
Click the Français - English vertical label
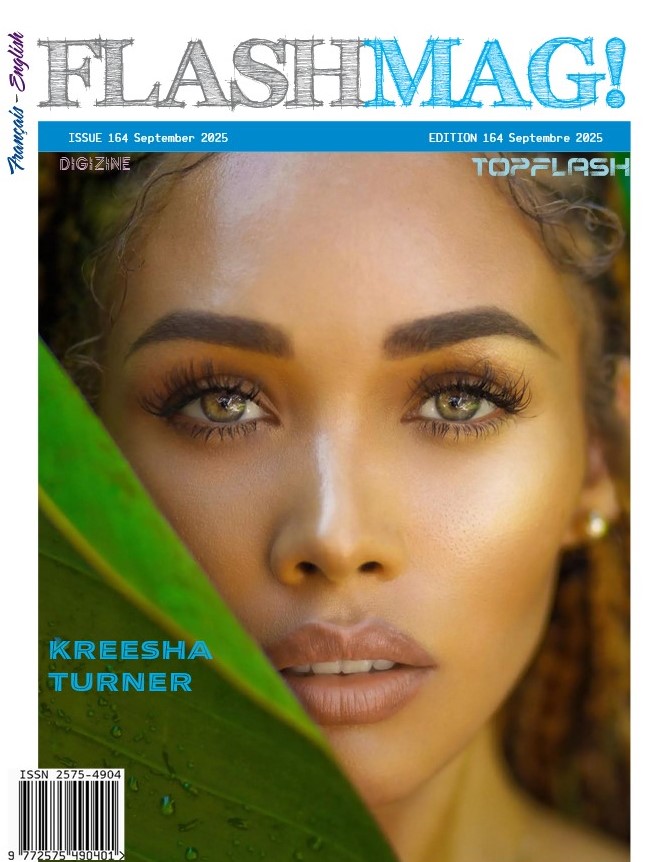[x=16, y=103]
